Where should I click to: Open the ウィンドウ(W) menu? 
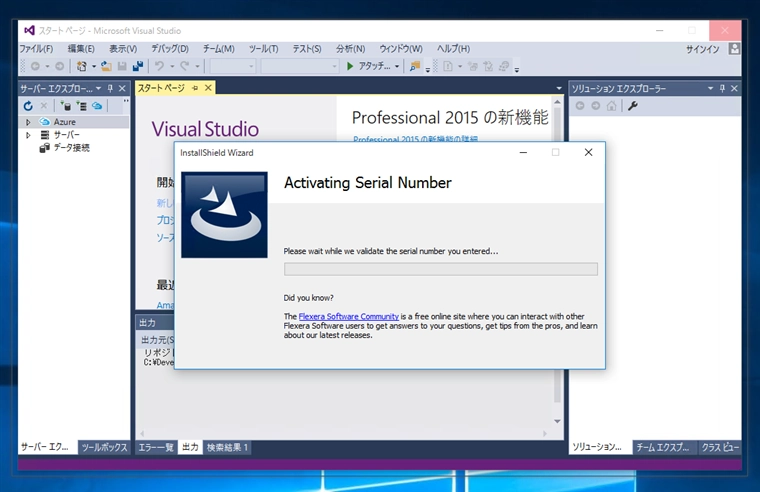click(x=401, y=48)
